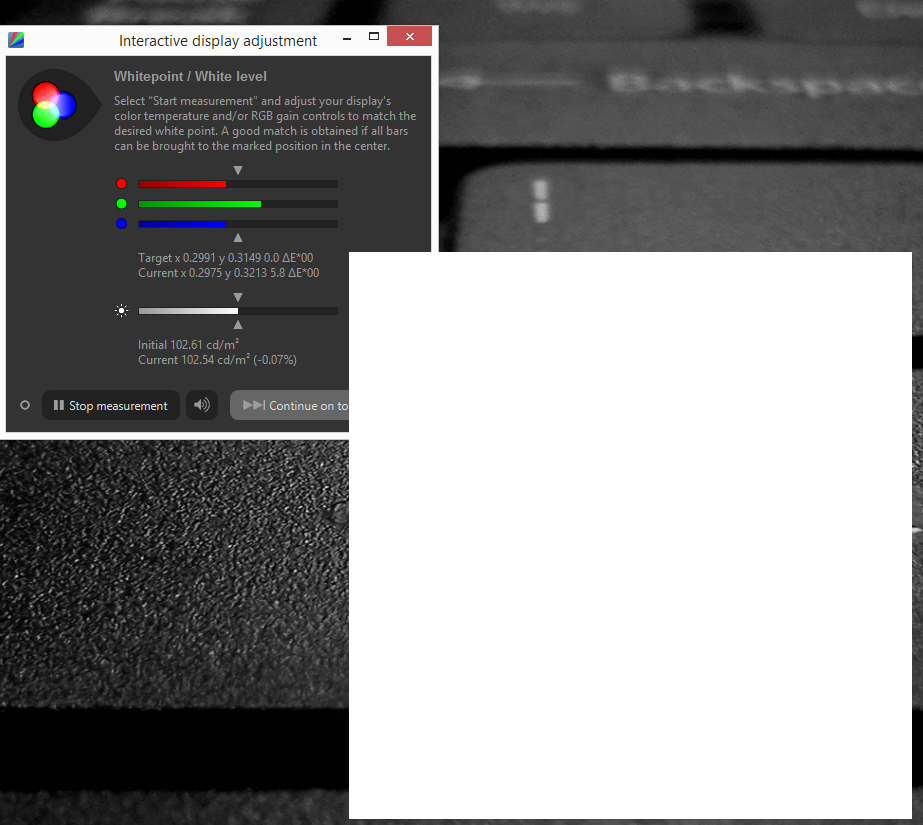Click the upward marker below the luminance bar

coord(238,325)
